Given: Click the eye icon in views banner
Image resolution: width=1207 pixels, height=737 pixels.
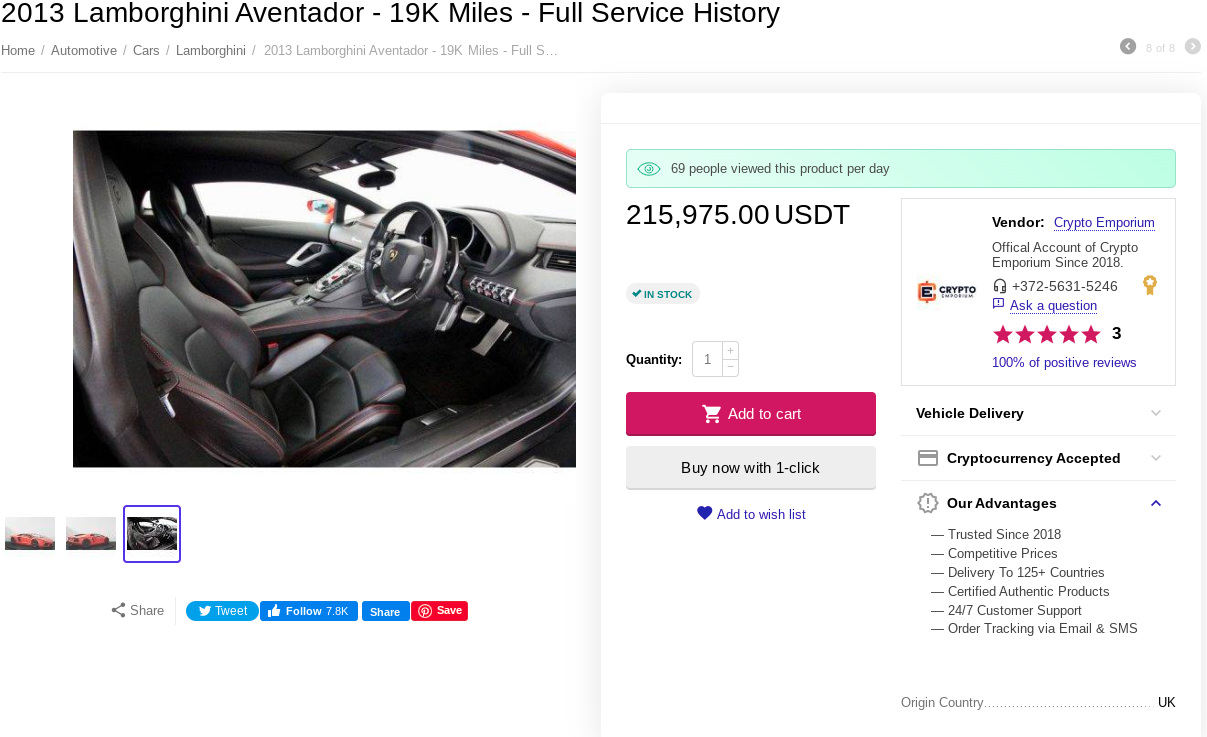Looking at the screenshot, I should click(x=649, y=169).
